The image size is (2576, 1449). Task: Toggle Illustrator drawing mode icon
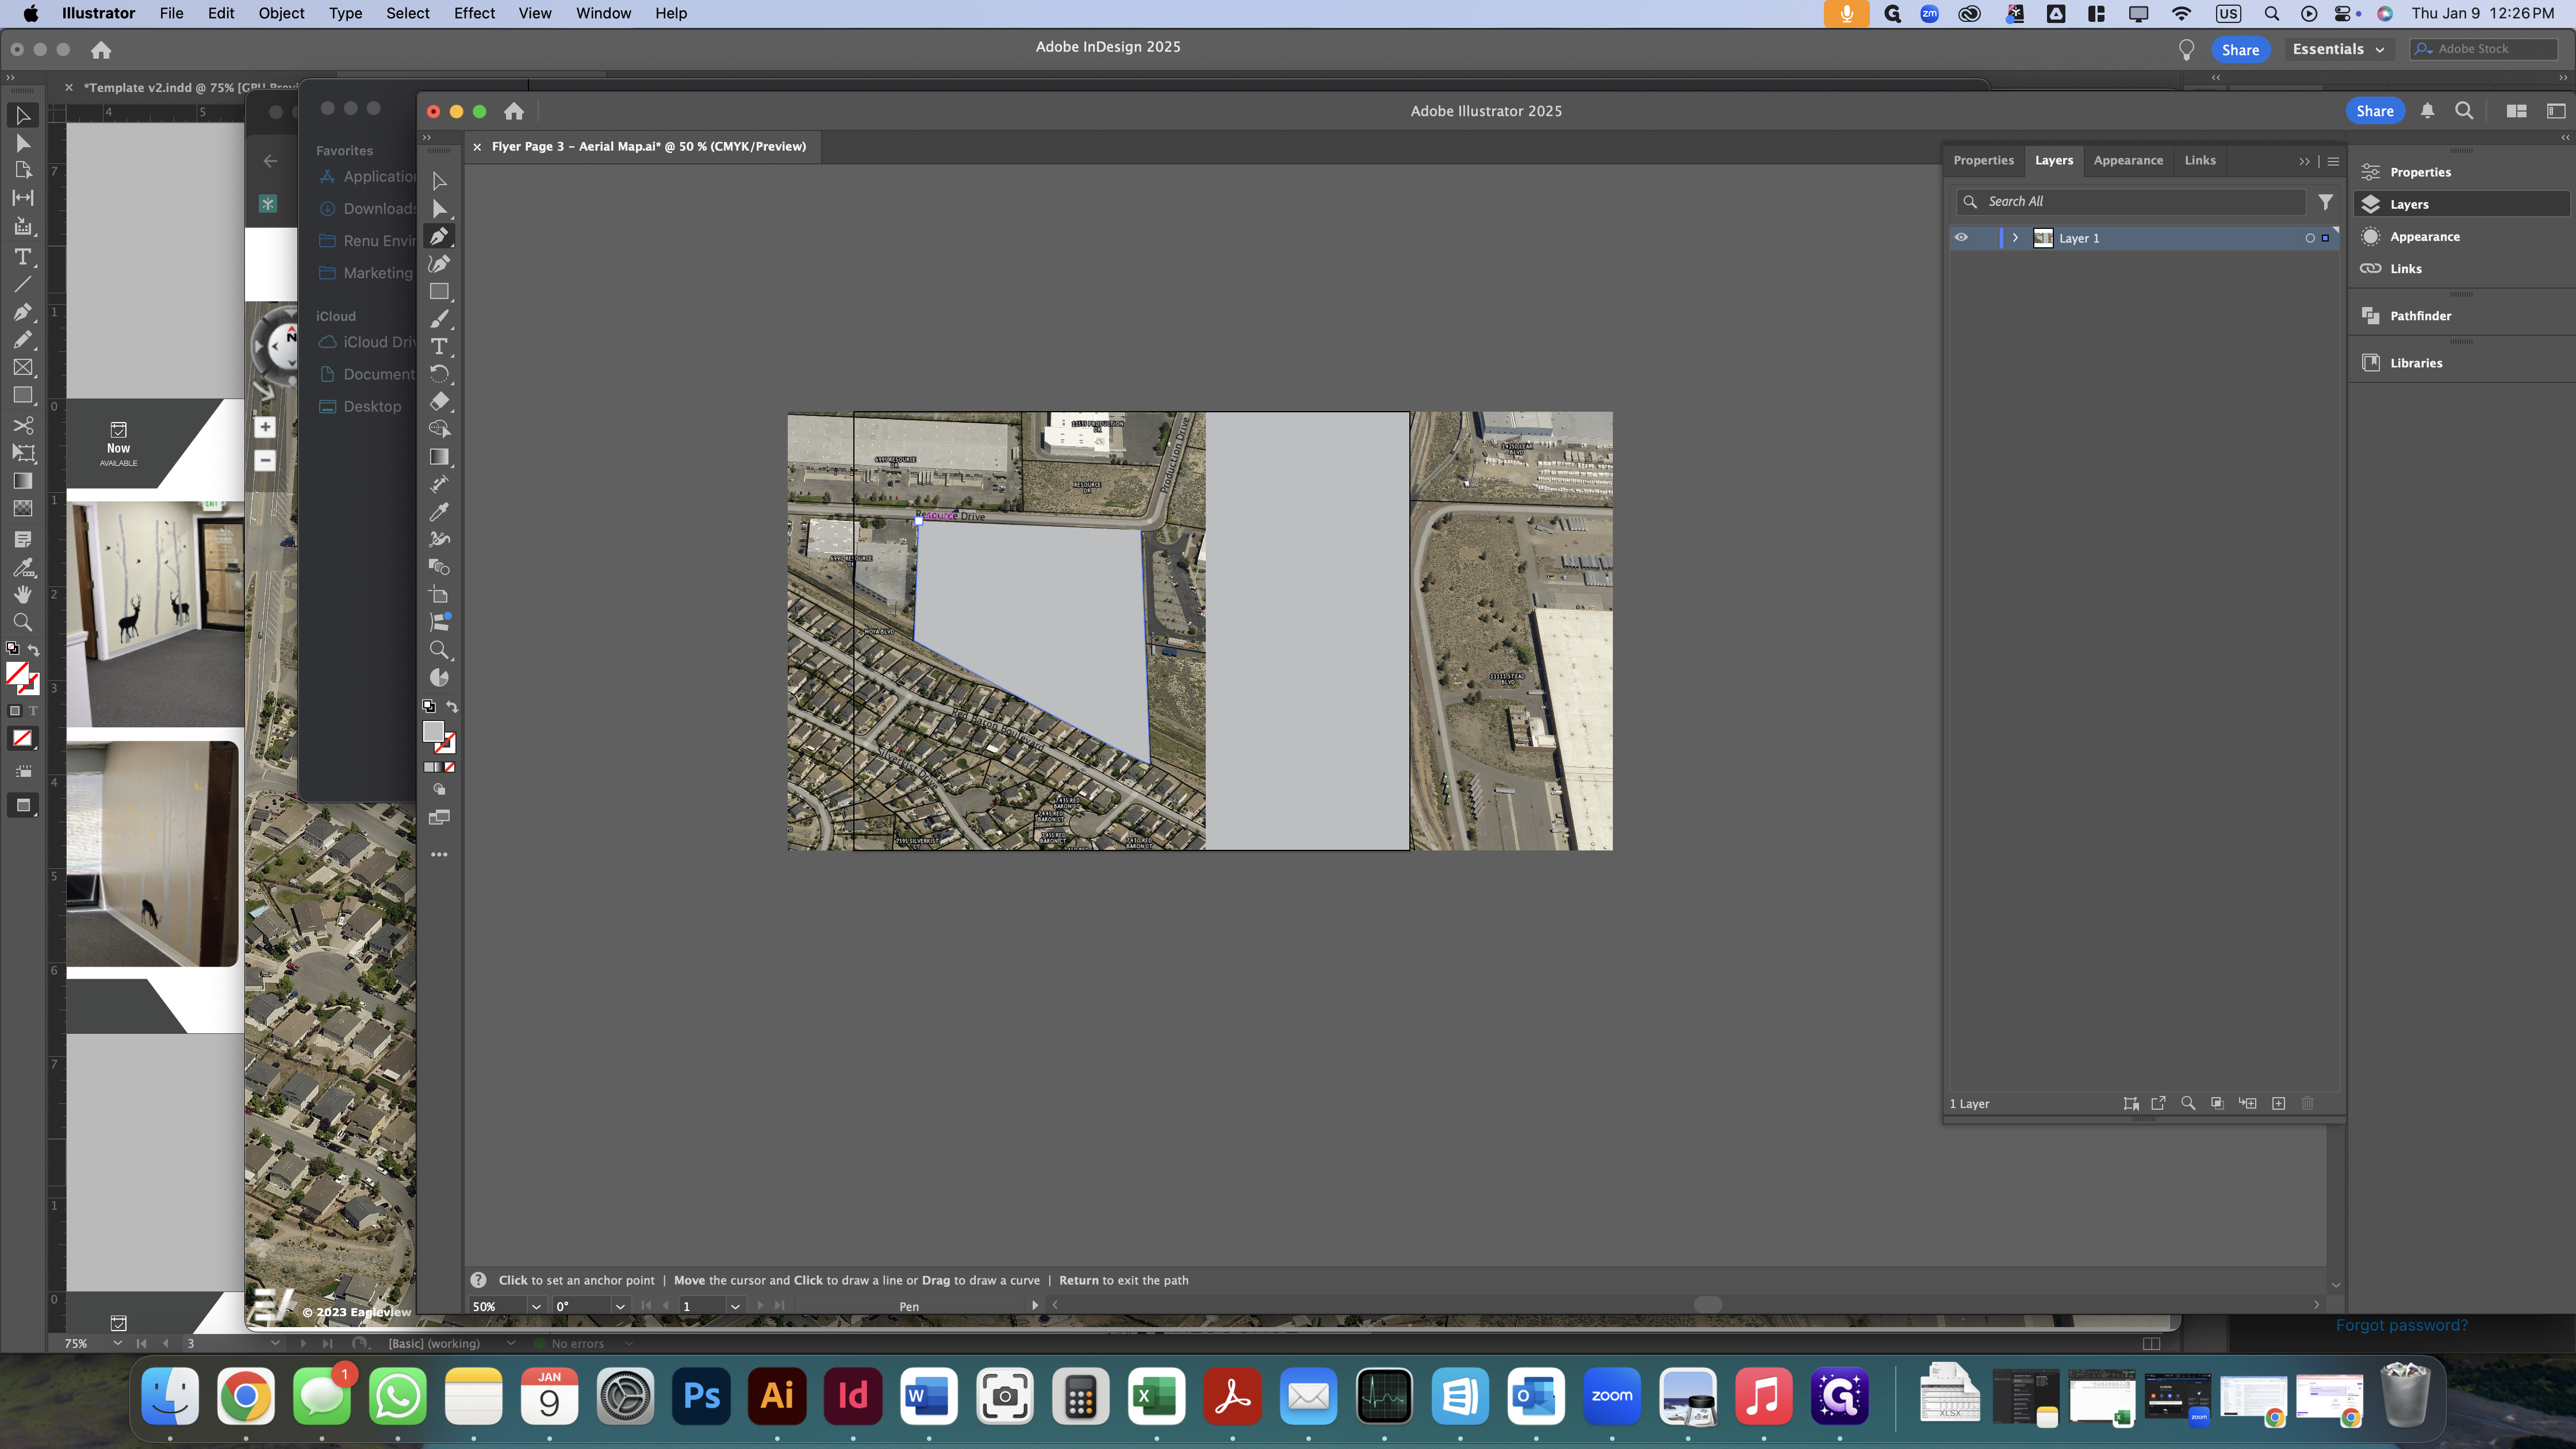[x=439, y=790]
